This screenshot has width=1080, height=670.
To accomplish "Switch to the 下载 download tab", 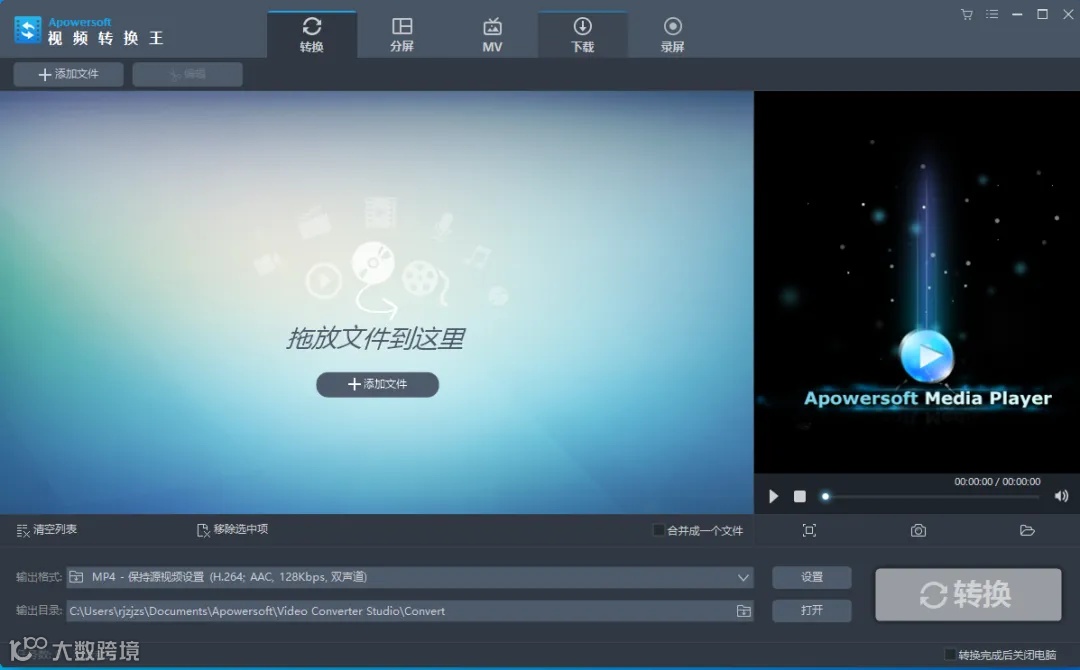I will [x=582, y=34].
